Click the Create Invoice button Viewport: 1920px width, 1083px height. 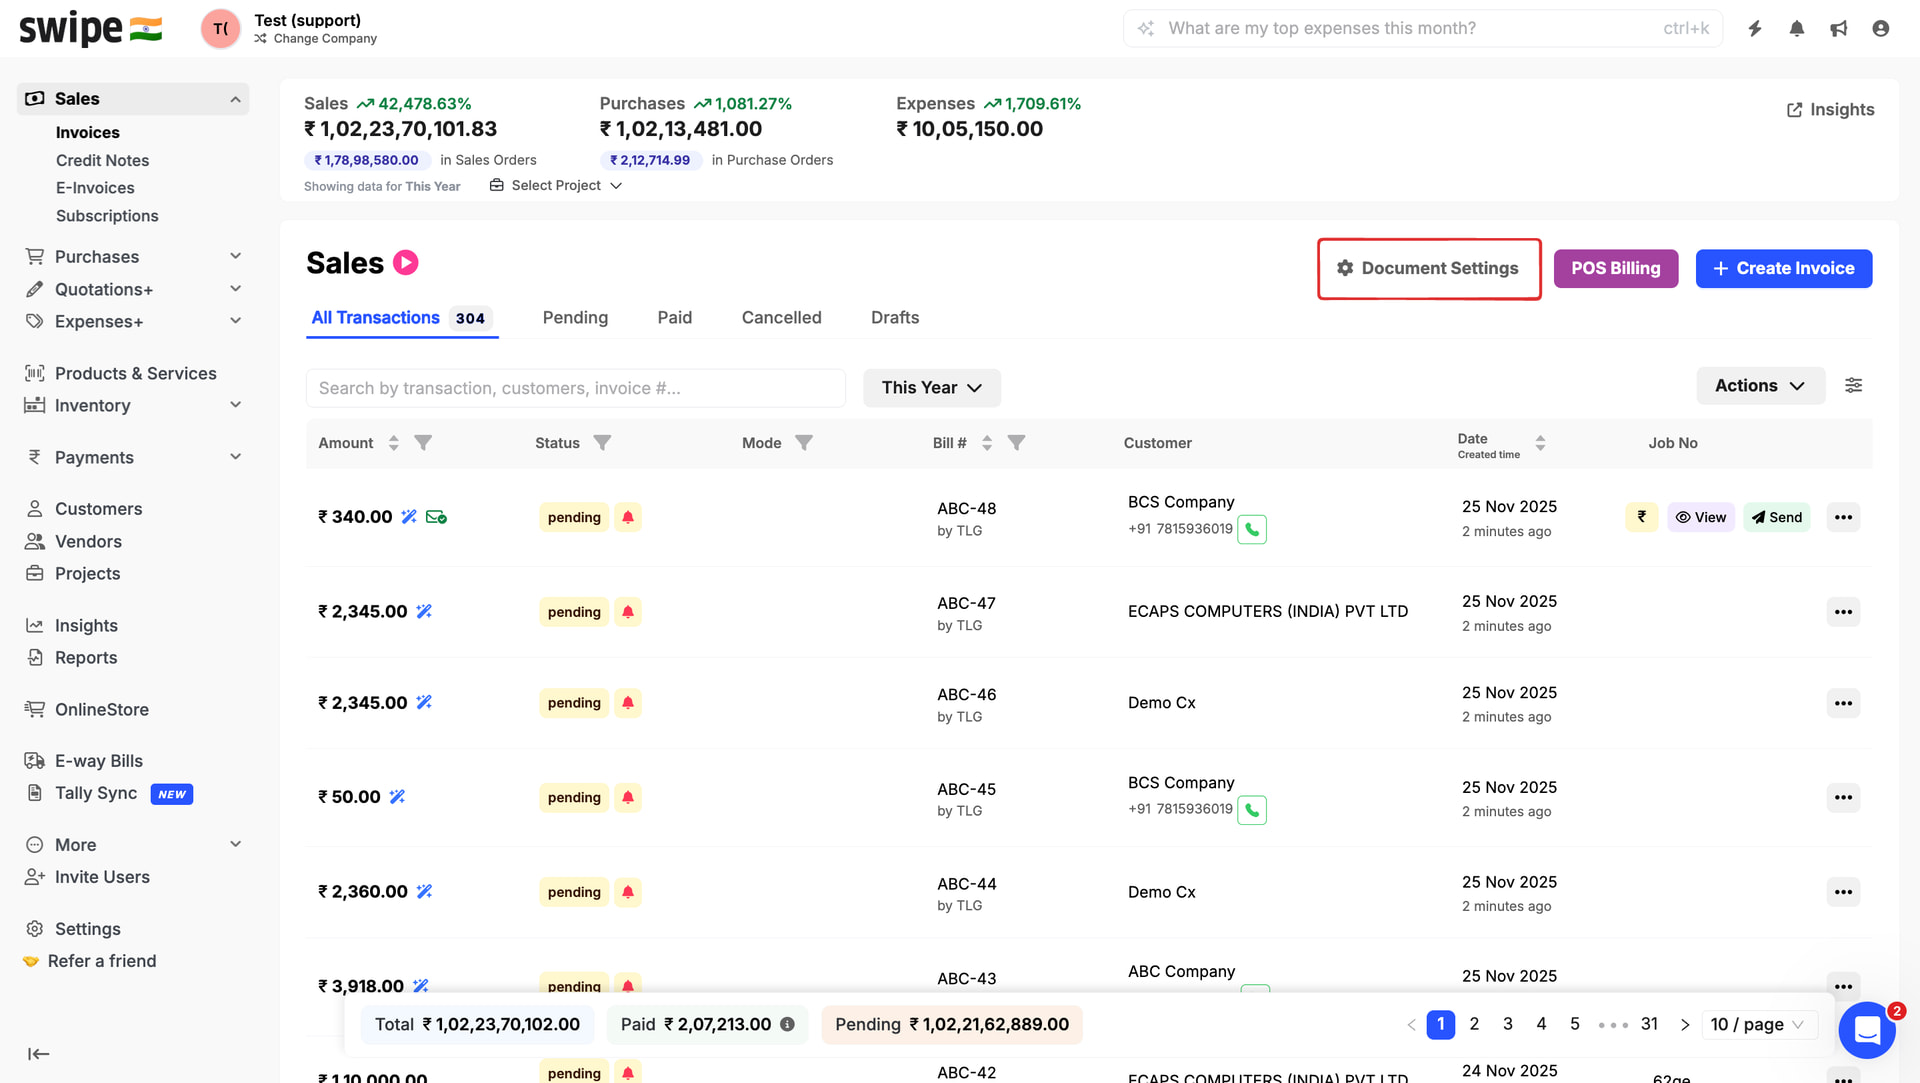coord(1783,268)
